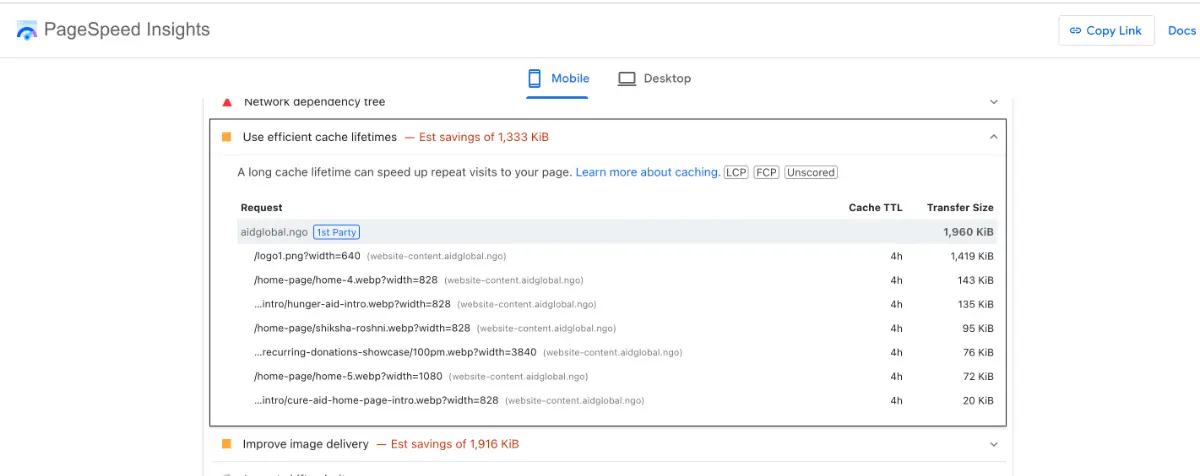1200x476 pixels.
Task: Switch to the Mobile tab
Action: coord(558,78)
